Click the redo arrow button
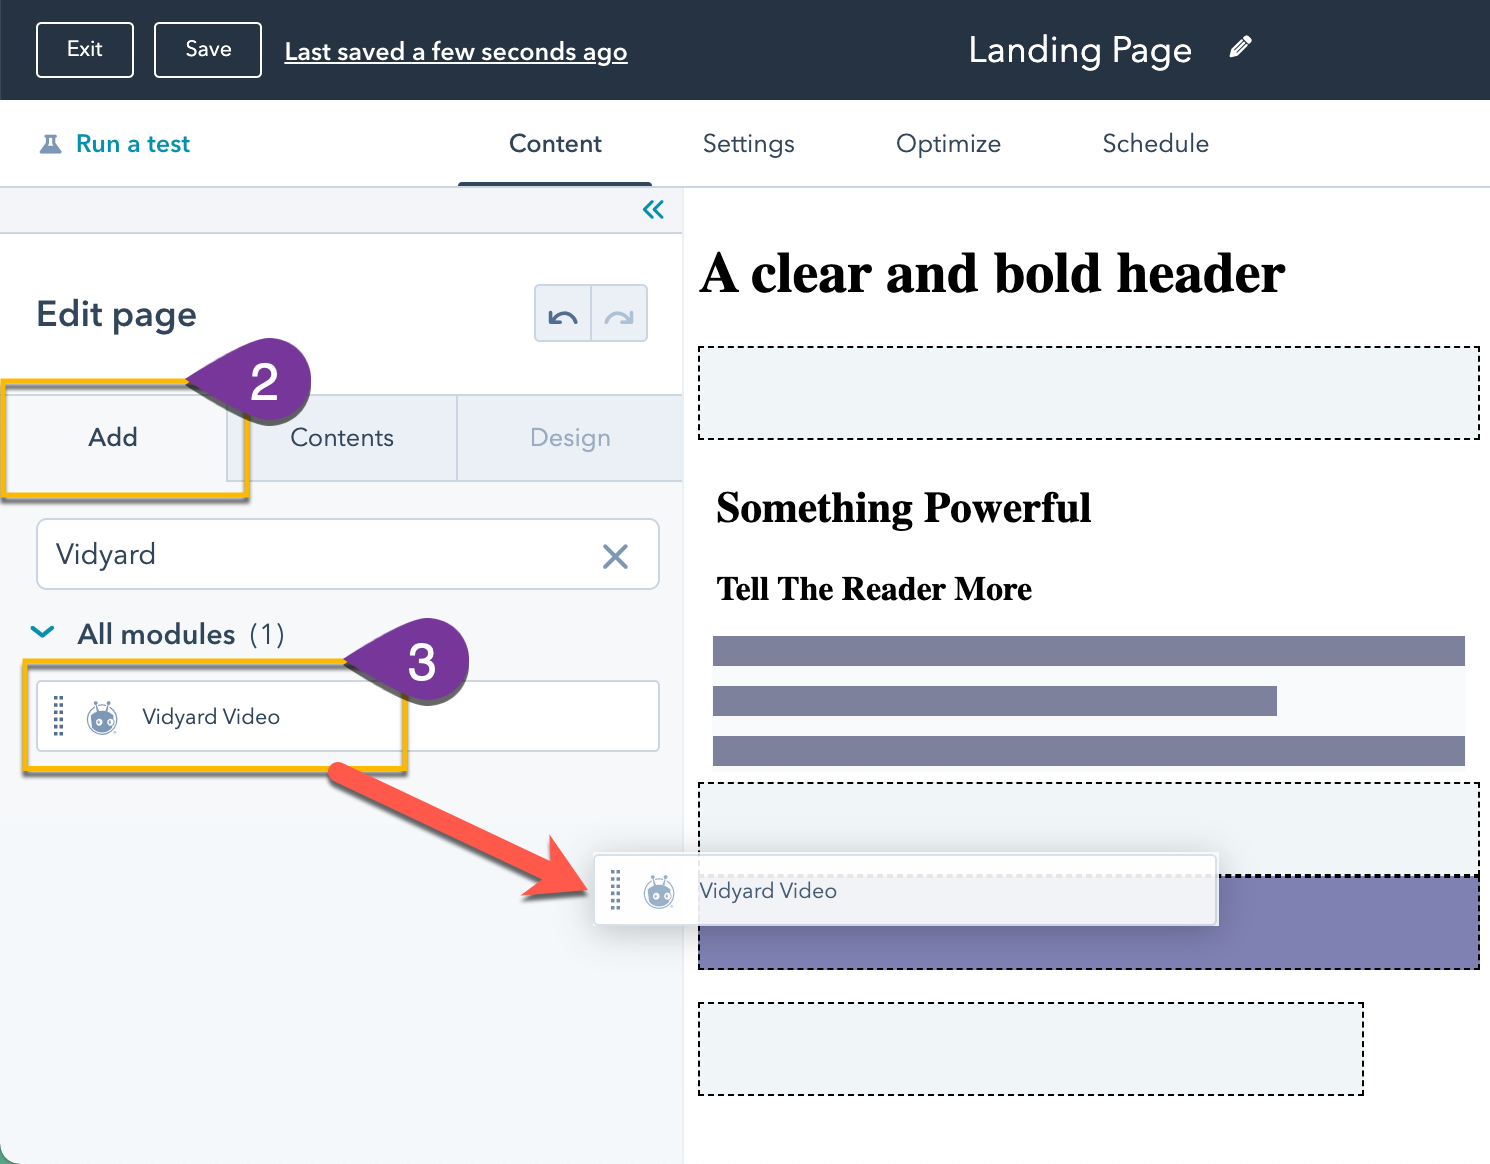This screenshot has height=1164, width=1490. pyautogui.click(x=619, y=314)
